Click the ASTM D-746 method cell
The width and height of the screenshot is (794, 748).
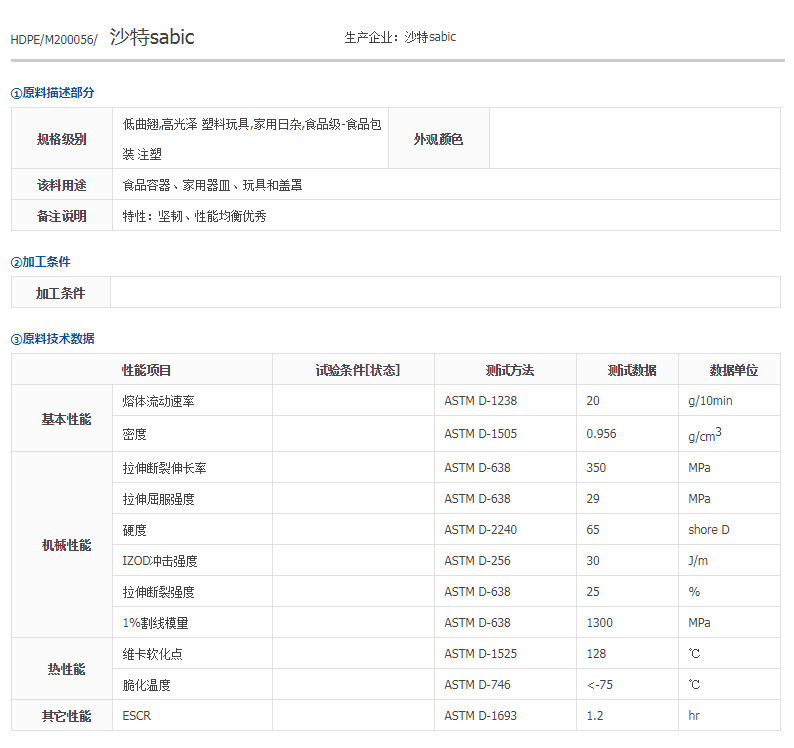pos(505,685)
